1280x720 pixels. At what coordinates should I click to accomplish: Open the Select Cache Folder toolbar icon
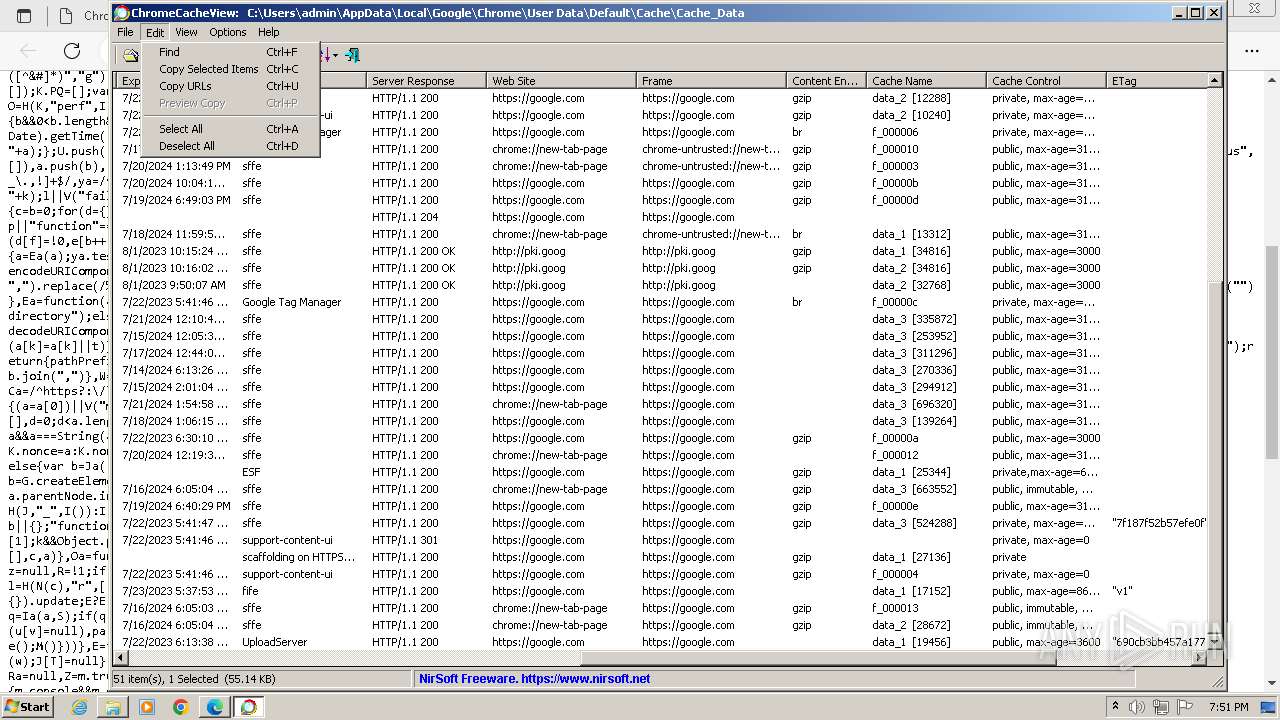click(x=130, y=55)
